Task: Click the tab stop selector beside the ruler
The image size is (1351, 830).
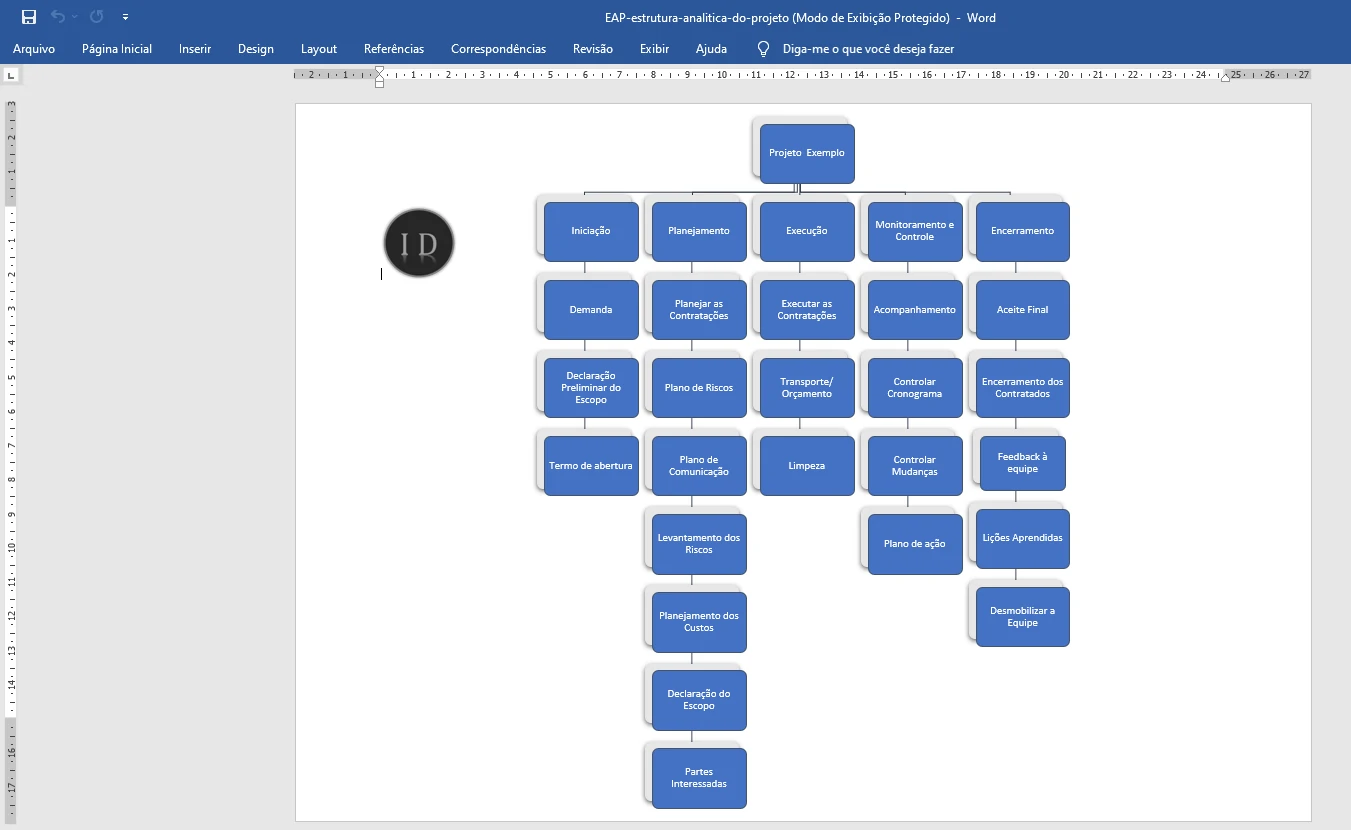Action: tap(10, 75)
